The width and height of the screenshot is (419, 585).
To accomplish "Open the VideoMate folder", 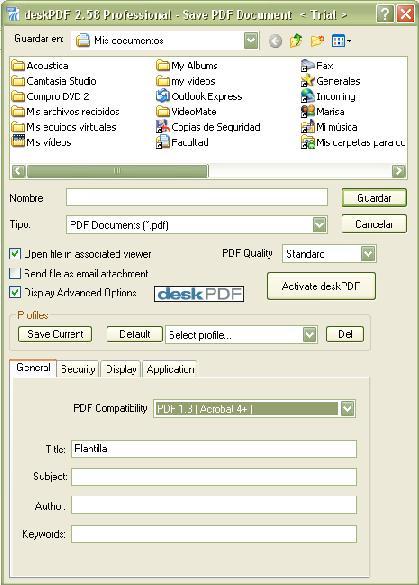I will pos(186,112).
